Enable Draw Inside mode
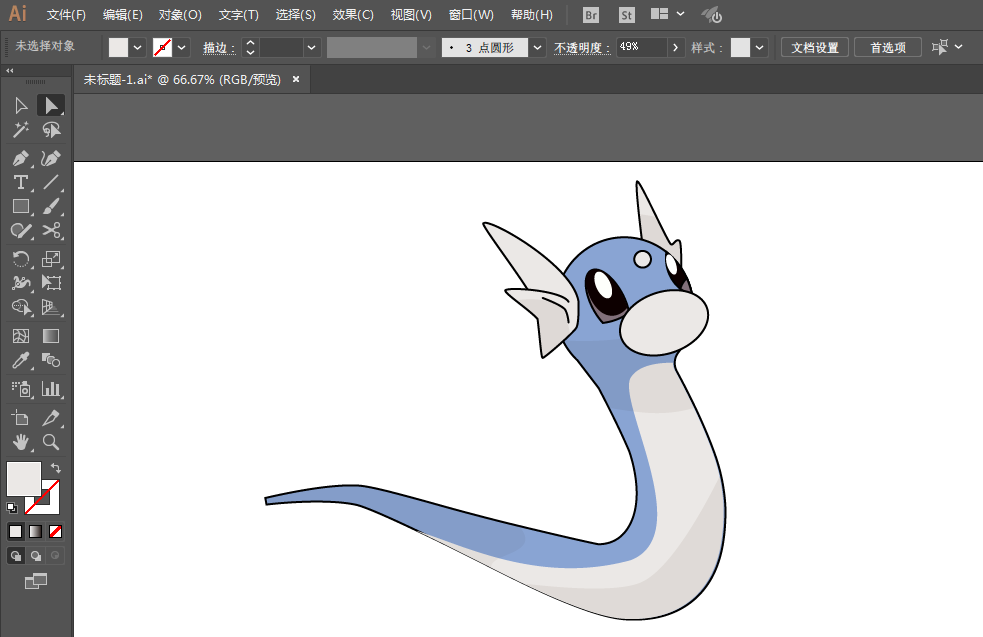Image resolution: width=983 pixels, height=637 pixels. click(55, 555)
